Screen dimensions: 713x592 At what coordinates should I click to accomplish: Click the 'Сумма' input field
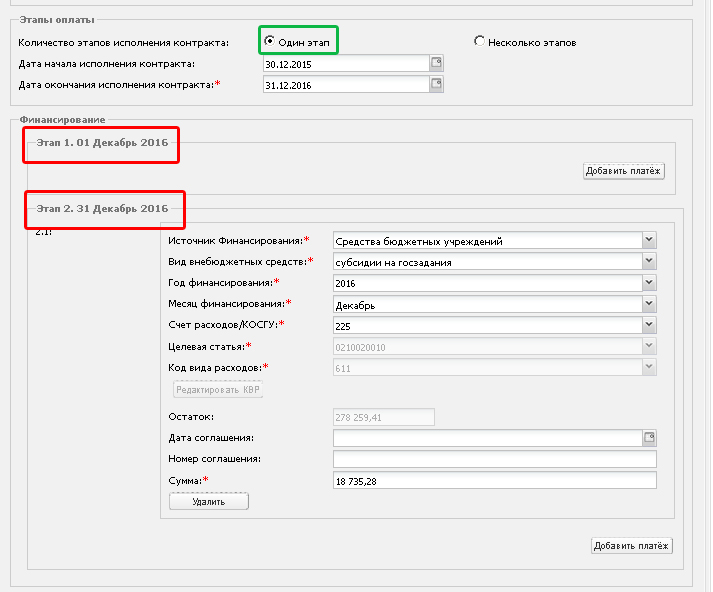494,481
